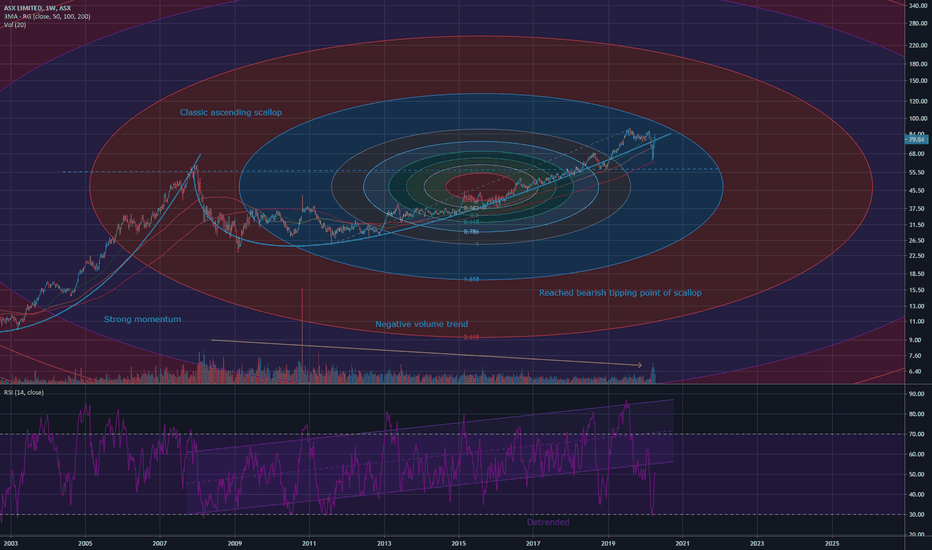Screen dimensions: 932x550
Task: Click the 2007 label on time axis
Action: 160,543
